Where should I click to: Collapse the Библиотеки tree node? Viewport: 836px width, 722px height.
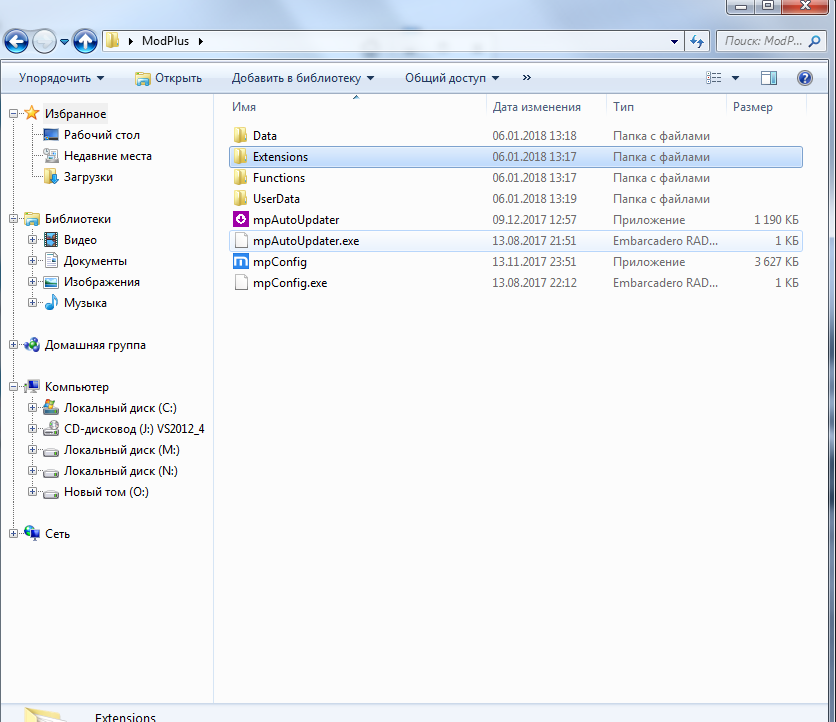pyautogui.click(x=13, y=219)
